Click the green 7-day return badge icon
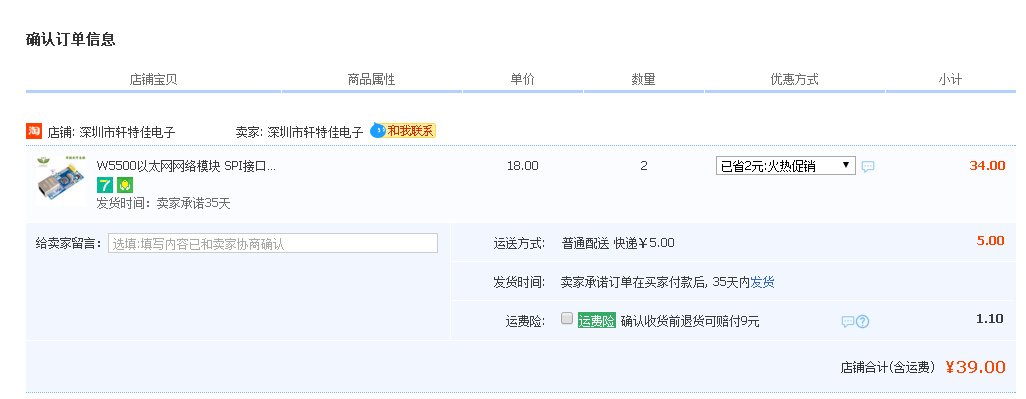1026x399 pixels. pyautogui.click(x=105, y=185)
